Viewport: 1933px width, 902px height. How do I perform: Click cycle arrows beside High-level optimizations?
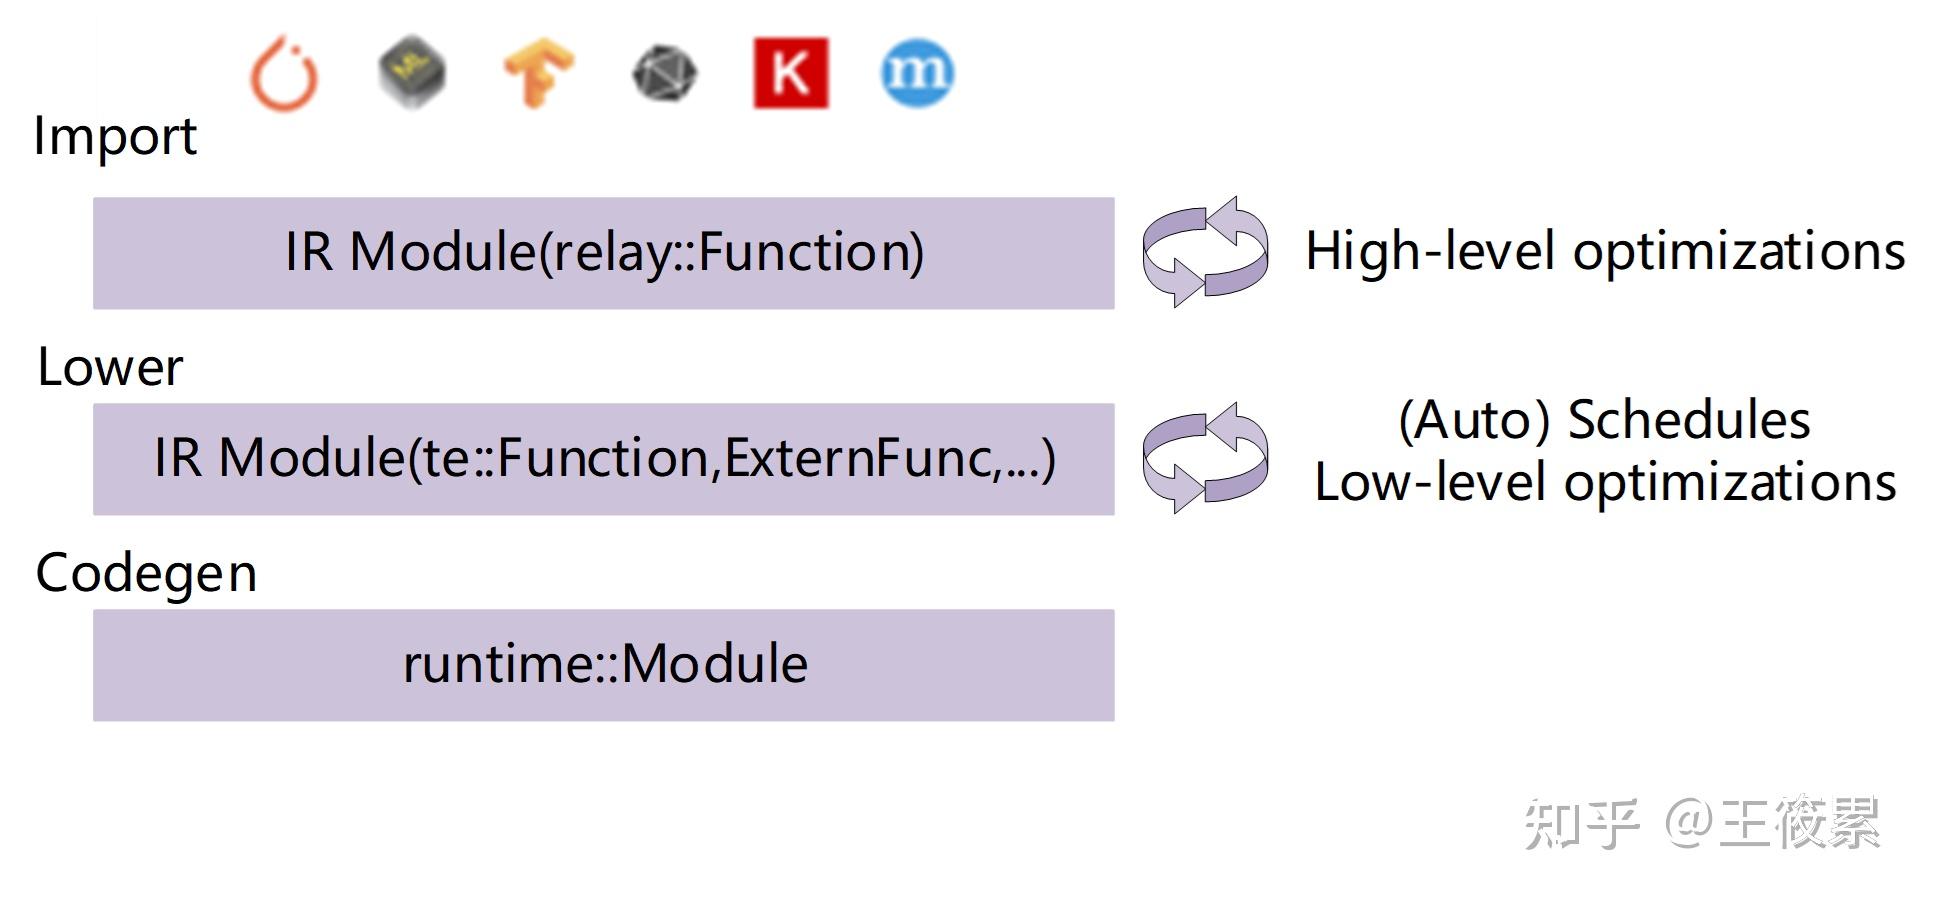1205,252
